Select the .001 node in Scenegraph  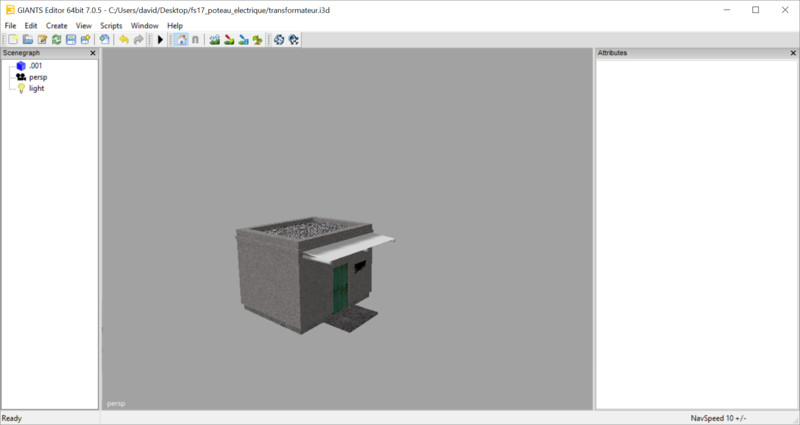pos(35,65)
